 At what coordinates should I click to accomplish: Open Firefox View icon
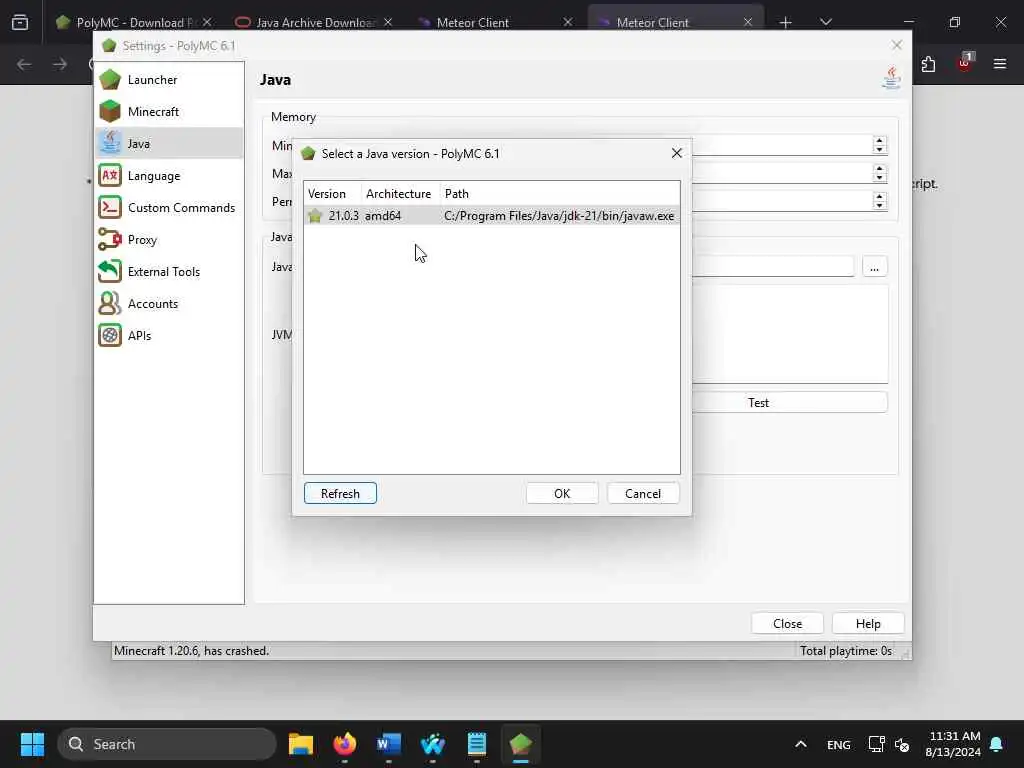(x=20, y=22)
